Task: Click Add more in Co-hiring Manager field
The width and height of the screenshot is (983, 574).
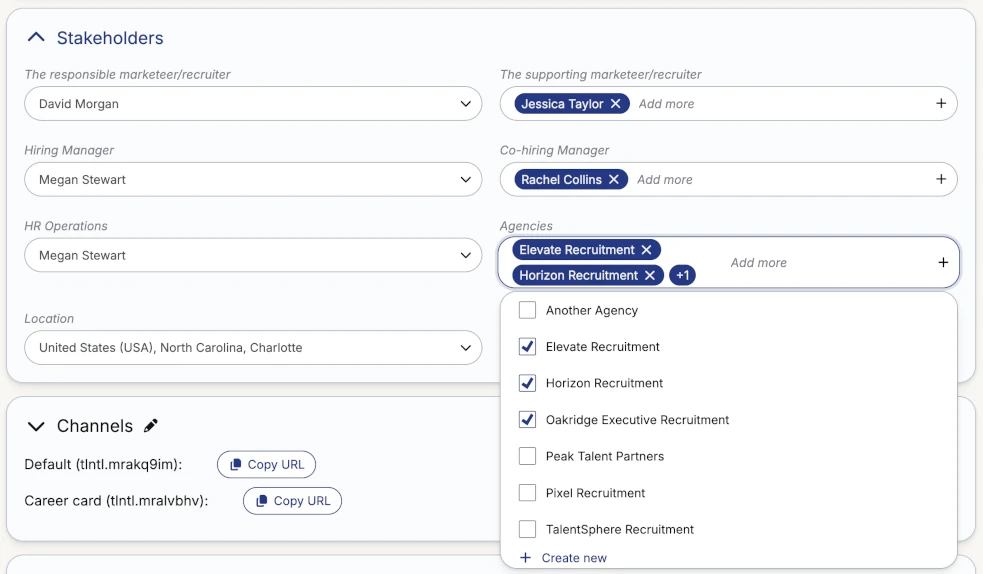Action: (x=665, y=180)
